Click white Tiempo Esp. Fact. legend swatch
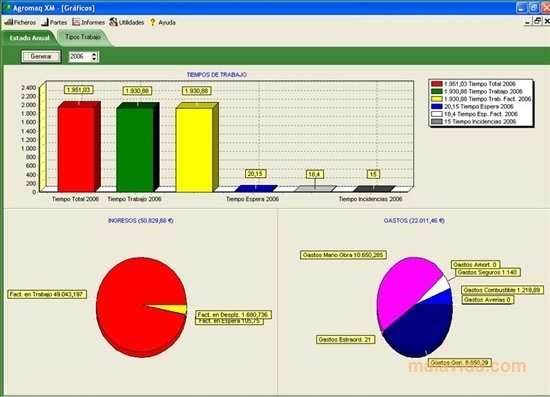This screenshot has width=550, height=397. click(437, 114)
